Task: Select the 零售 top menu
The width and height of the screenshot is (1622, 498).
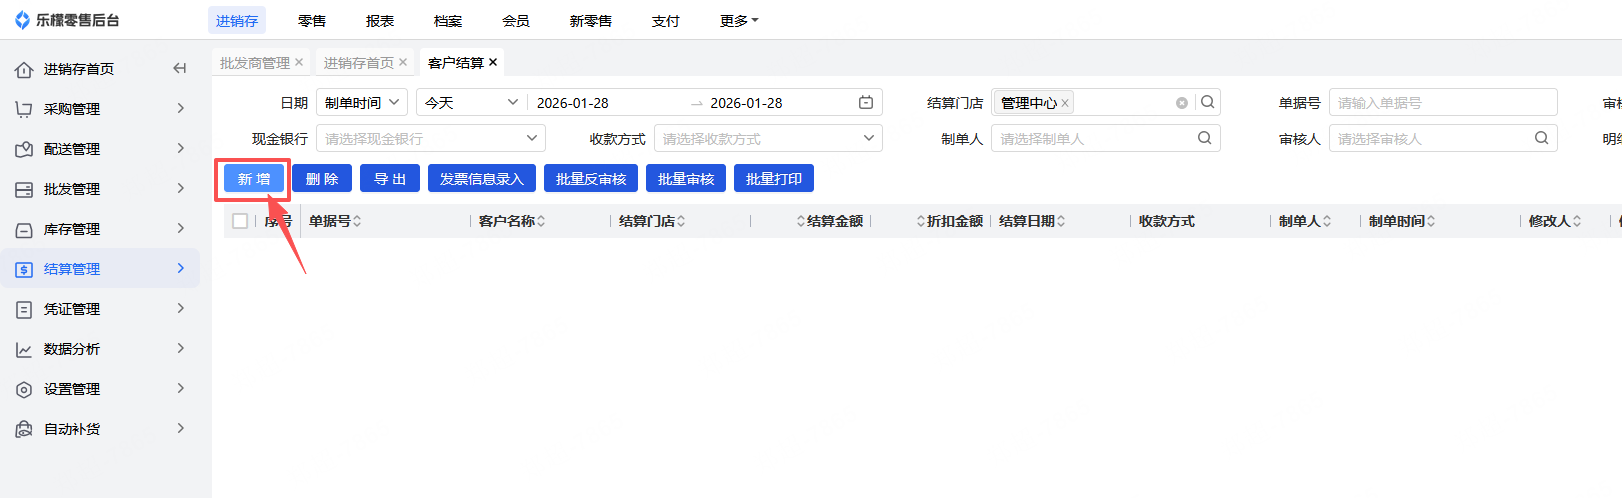Action: [x=312, y=21]
